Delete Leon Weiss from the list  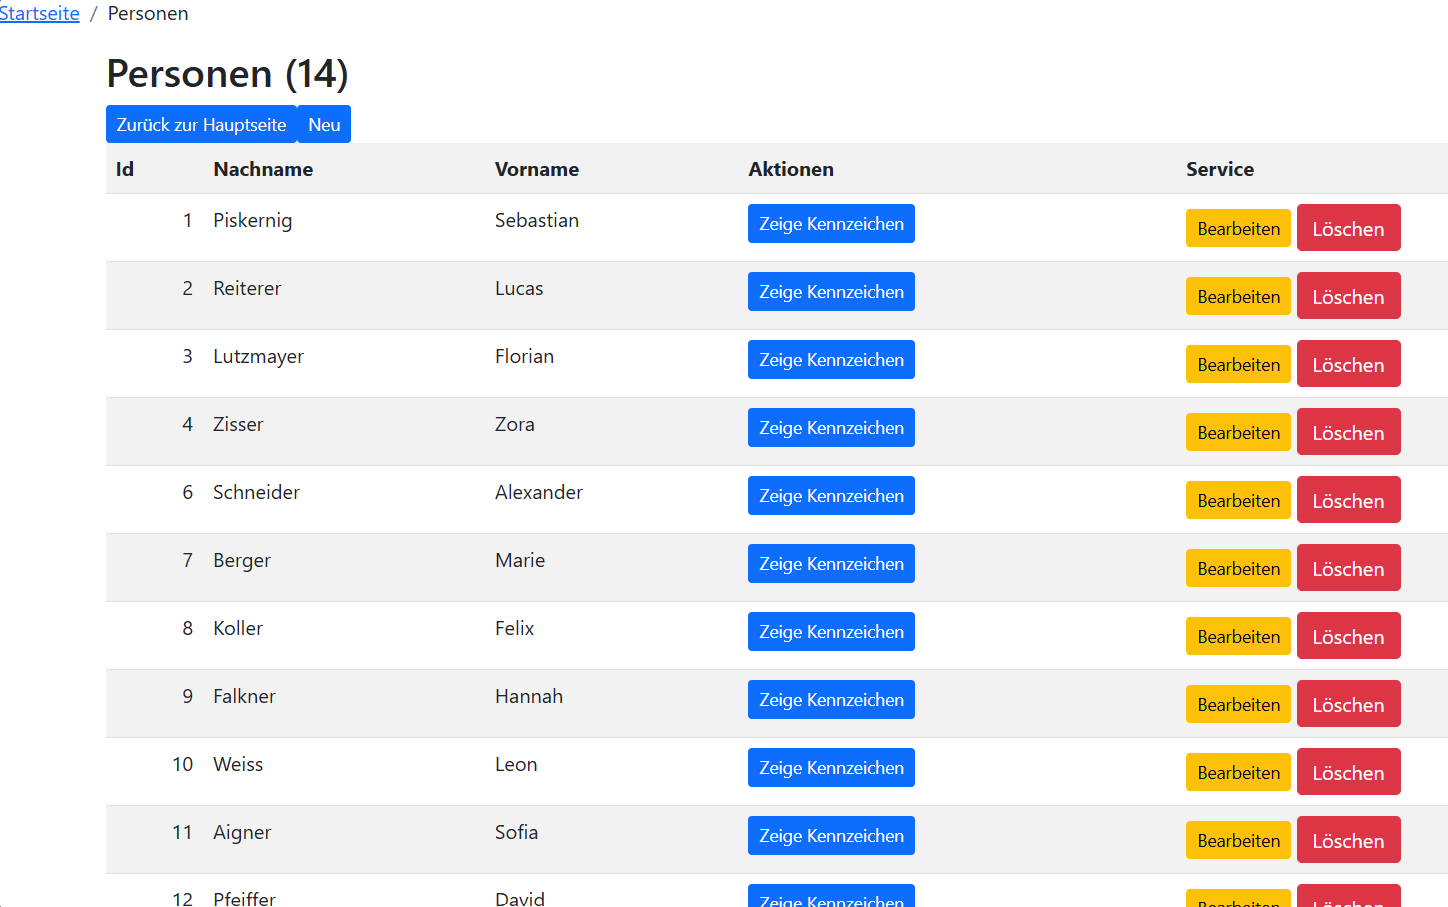[x=1347, y=773]
